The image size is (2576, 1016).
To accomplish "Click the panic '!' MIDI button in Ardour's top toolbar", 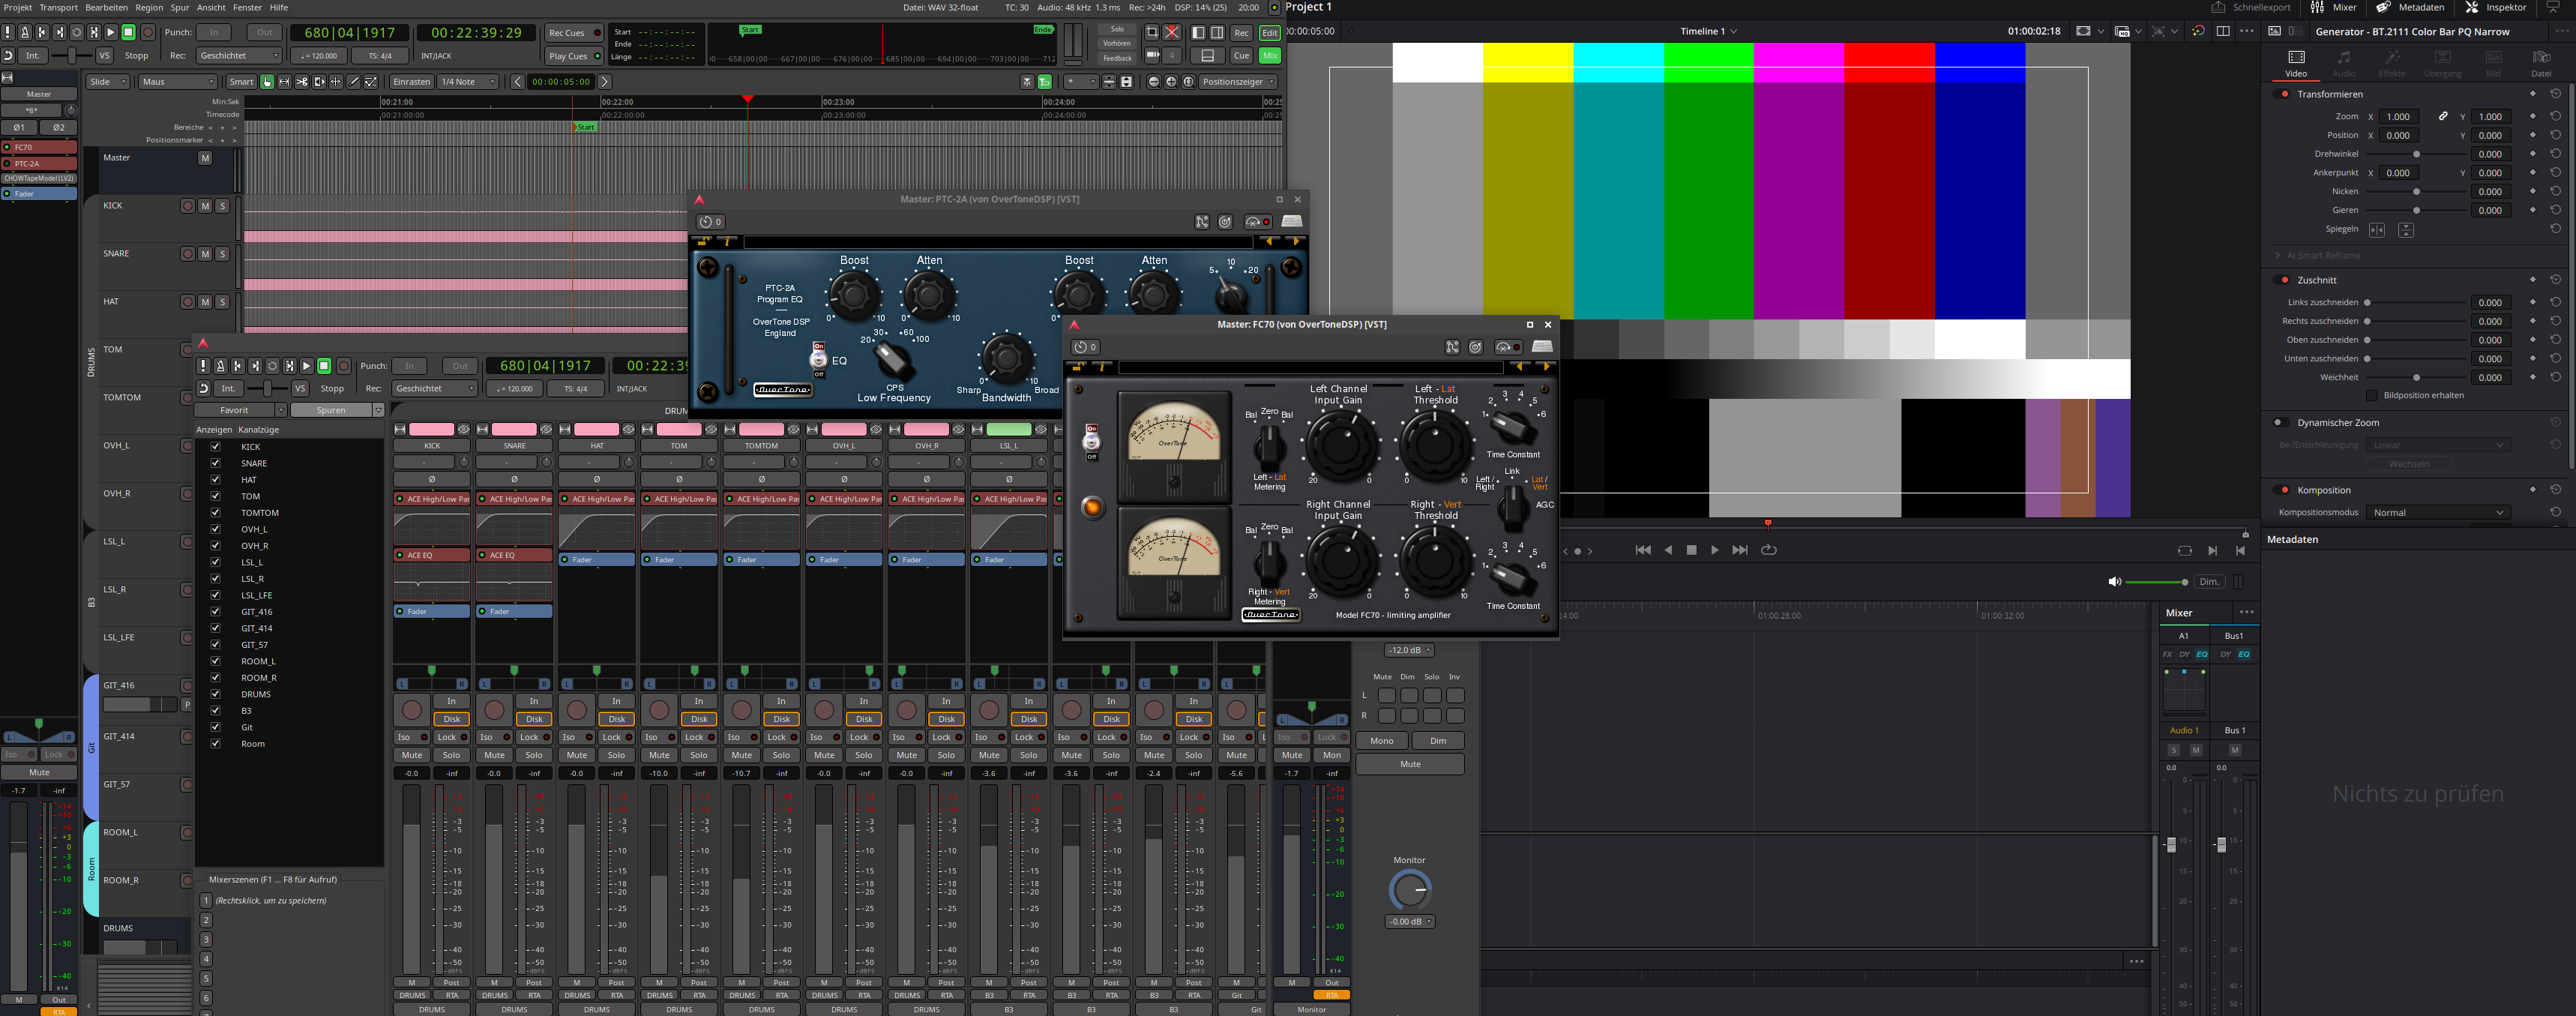I will (x=8, y=32).
